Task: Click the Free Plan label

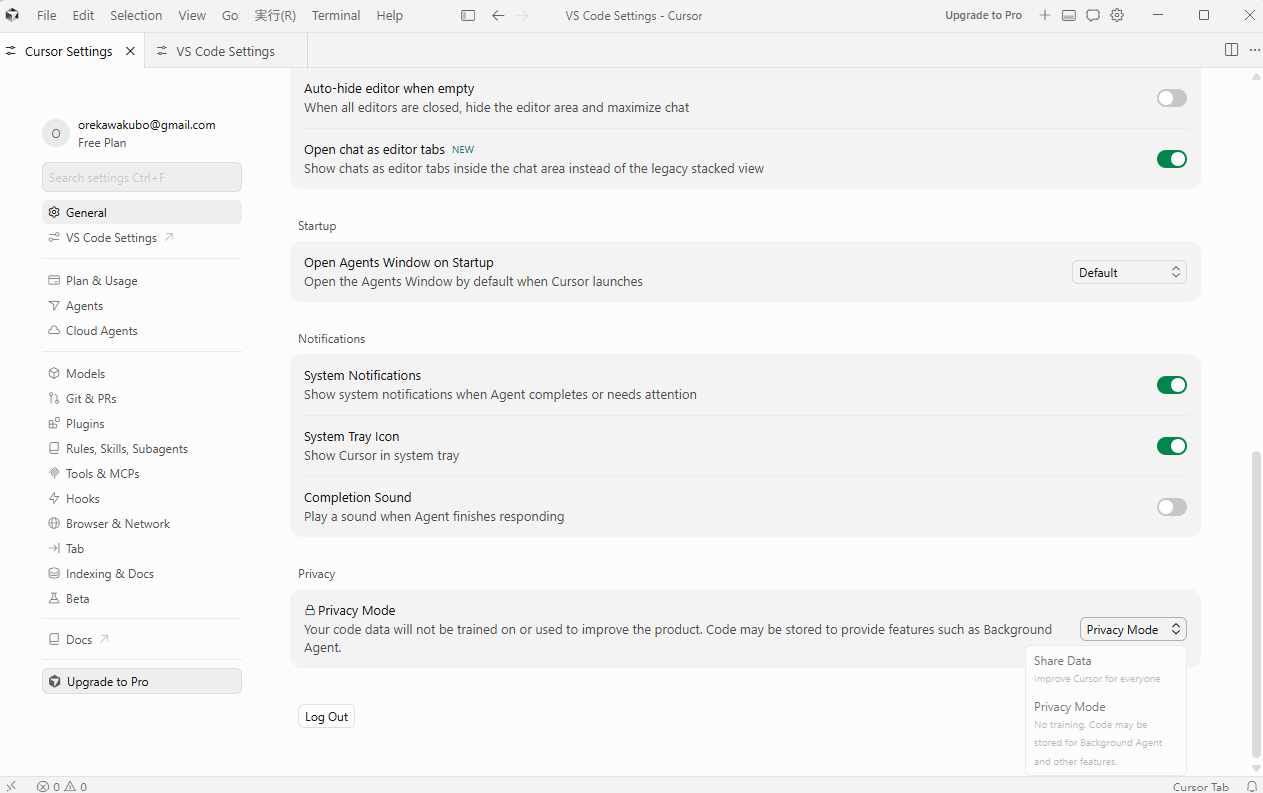Action: click(102, 143)
